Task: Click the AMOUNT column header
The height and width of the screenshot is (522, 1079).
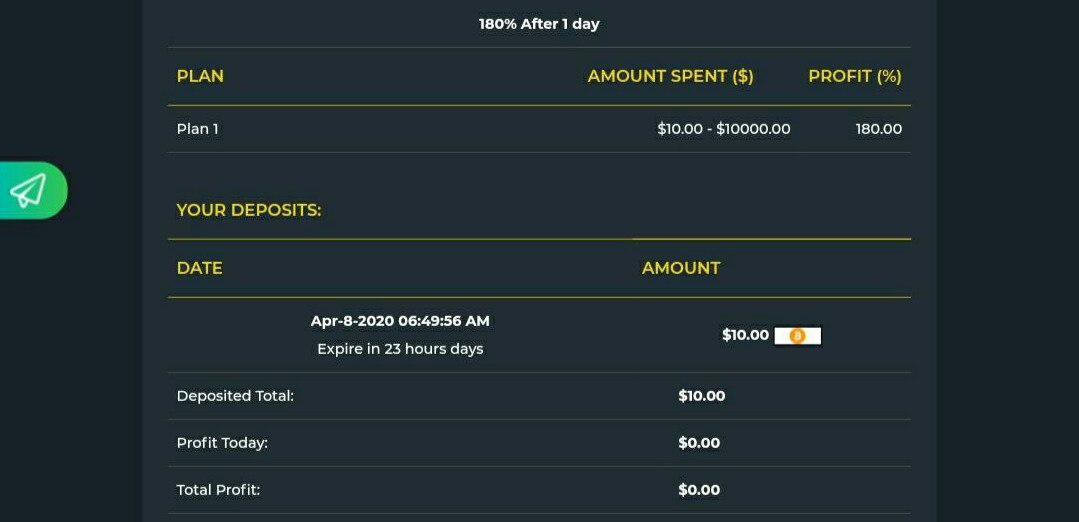Action: click(681, 268)
